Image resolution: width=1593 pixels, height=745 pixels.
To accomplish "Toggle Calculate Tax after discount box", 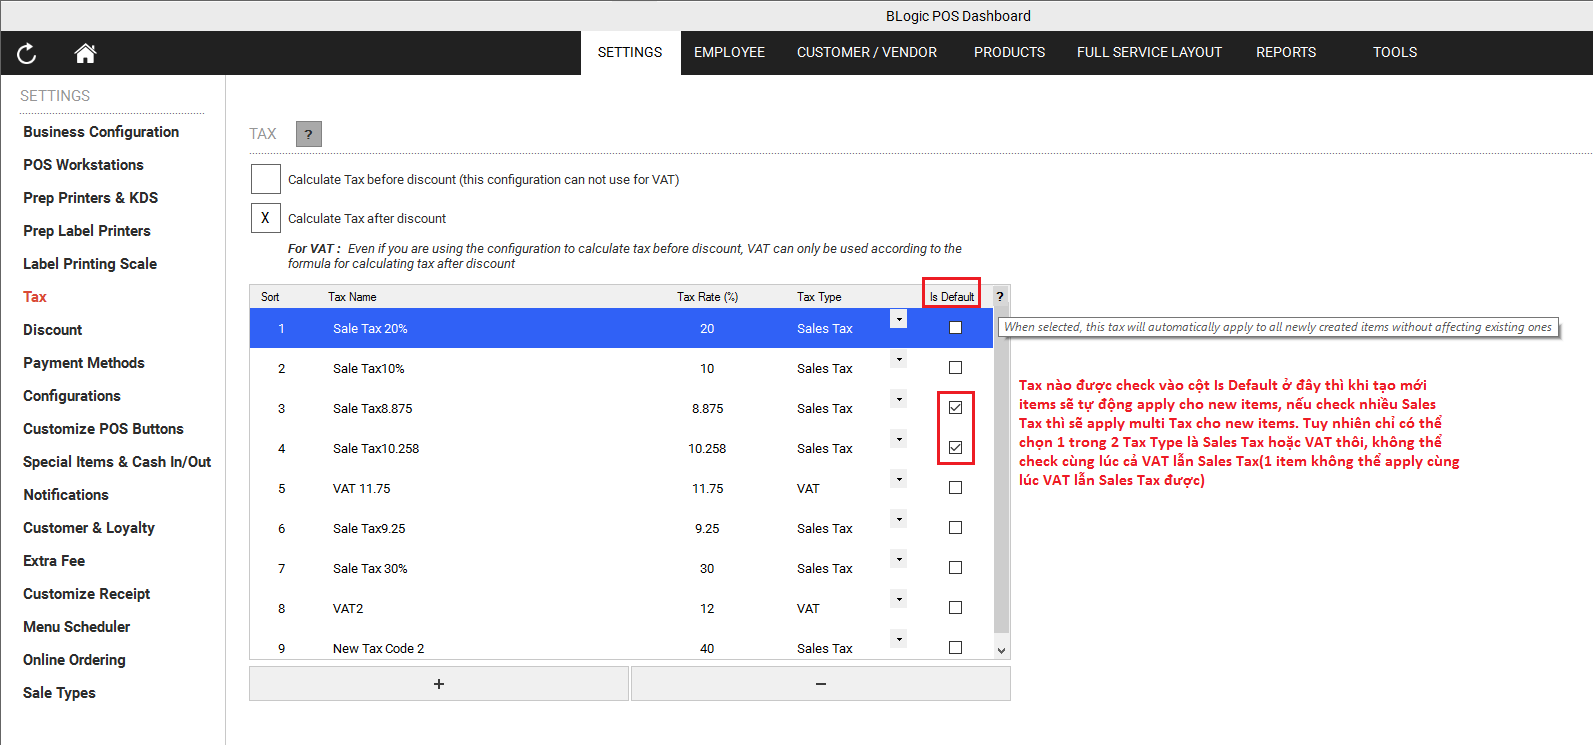I will point(266,218).
